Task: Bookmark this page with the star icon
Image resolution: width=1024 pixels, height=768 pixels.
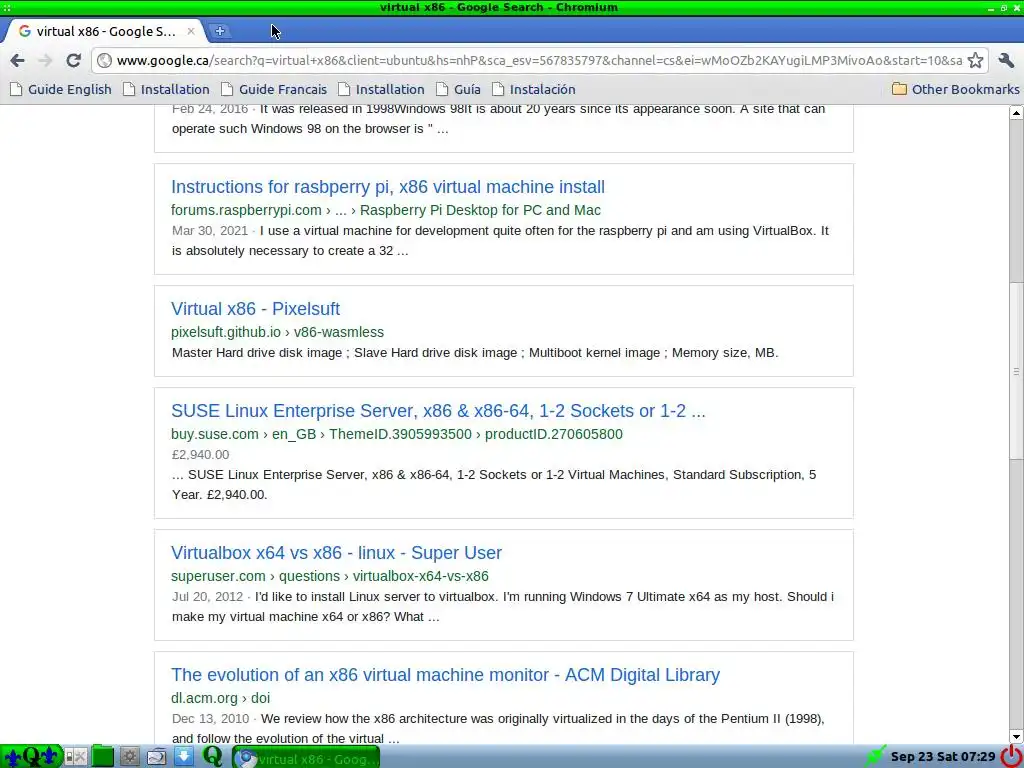Action: 975,61
